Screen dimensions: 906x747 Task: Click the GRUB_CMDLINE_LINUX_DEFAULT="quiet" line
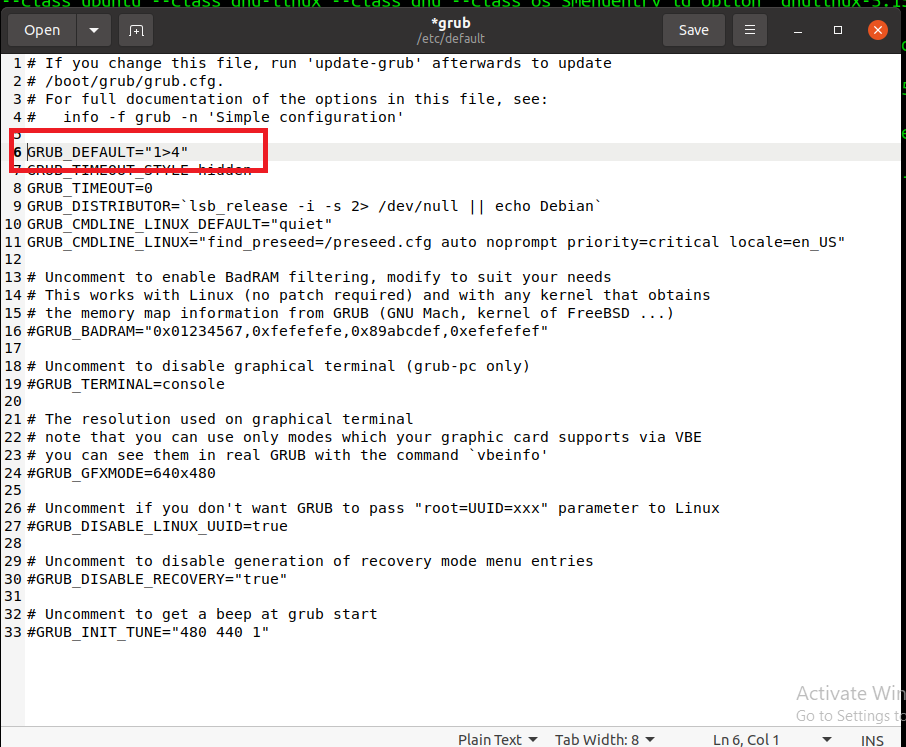pyautogui.click(x=180, y=224)
